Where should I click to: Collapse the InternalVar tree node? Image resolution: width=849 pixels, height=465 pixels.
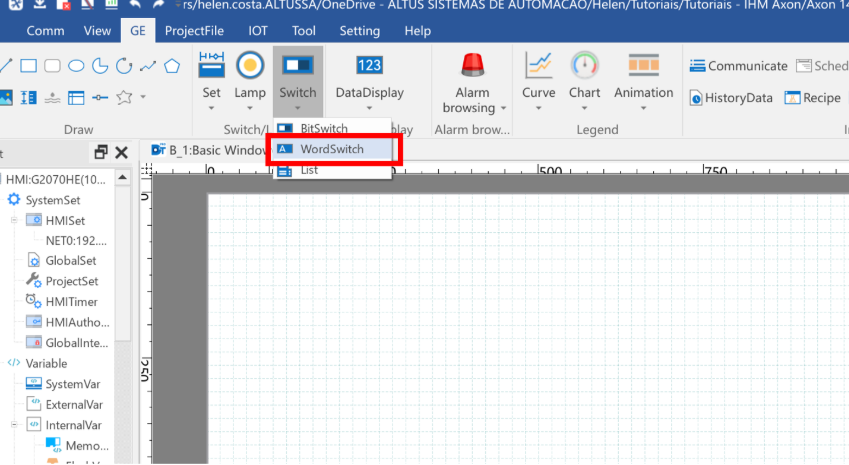point(14,425)
